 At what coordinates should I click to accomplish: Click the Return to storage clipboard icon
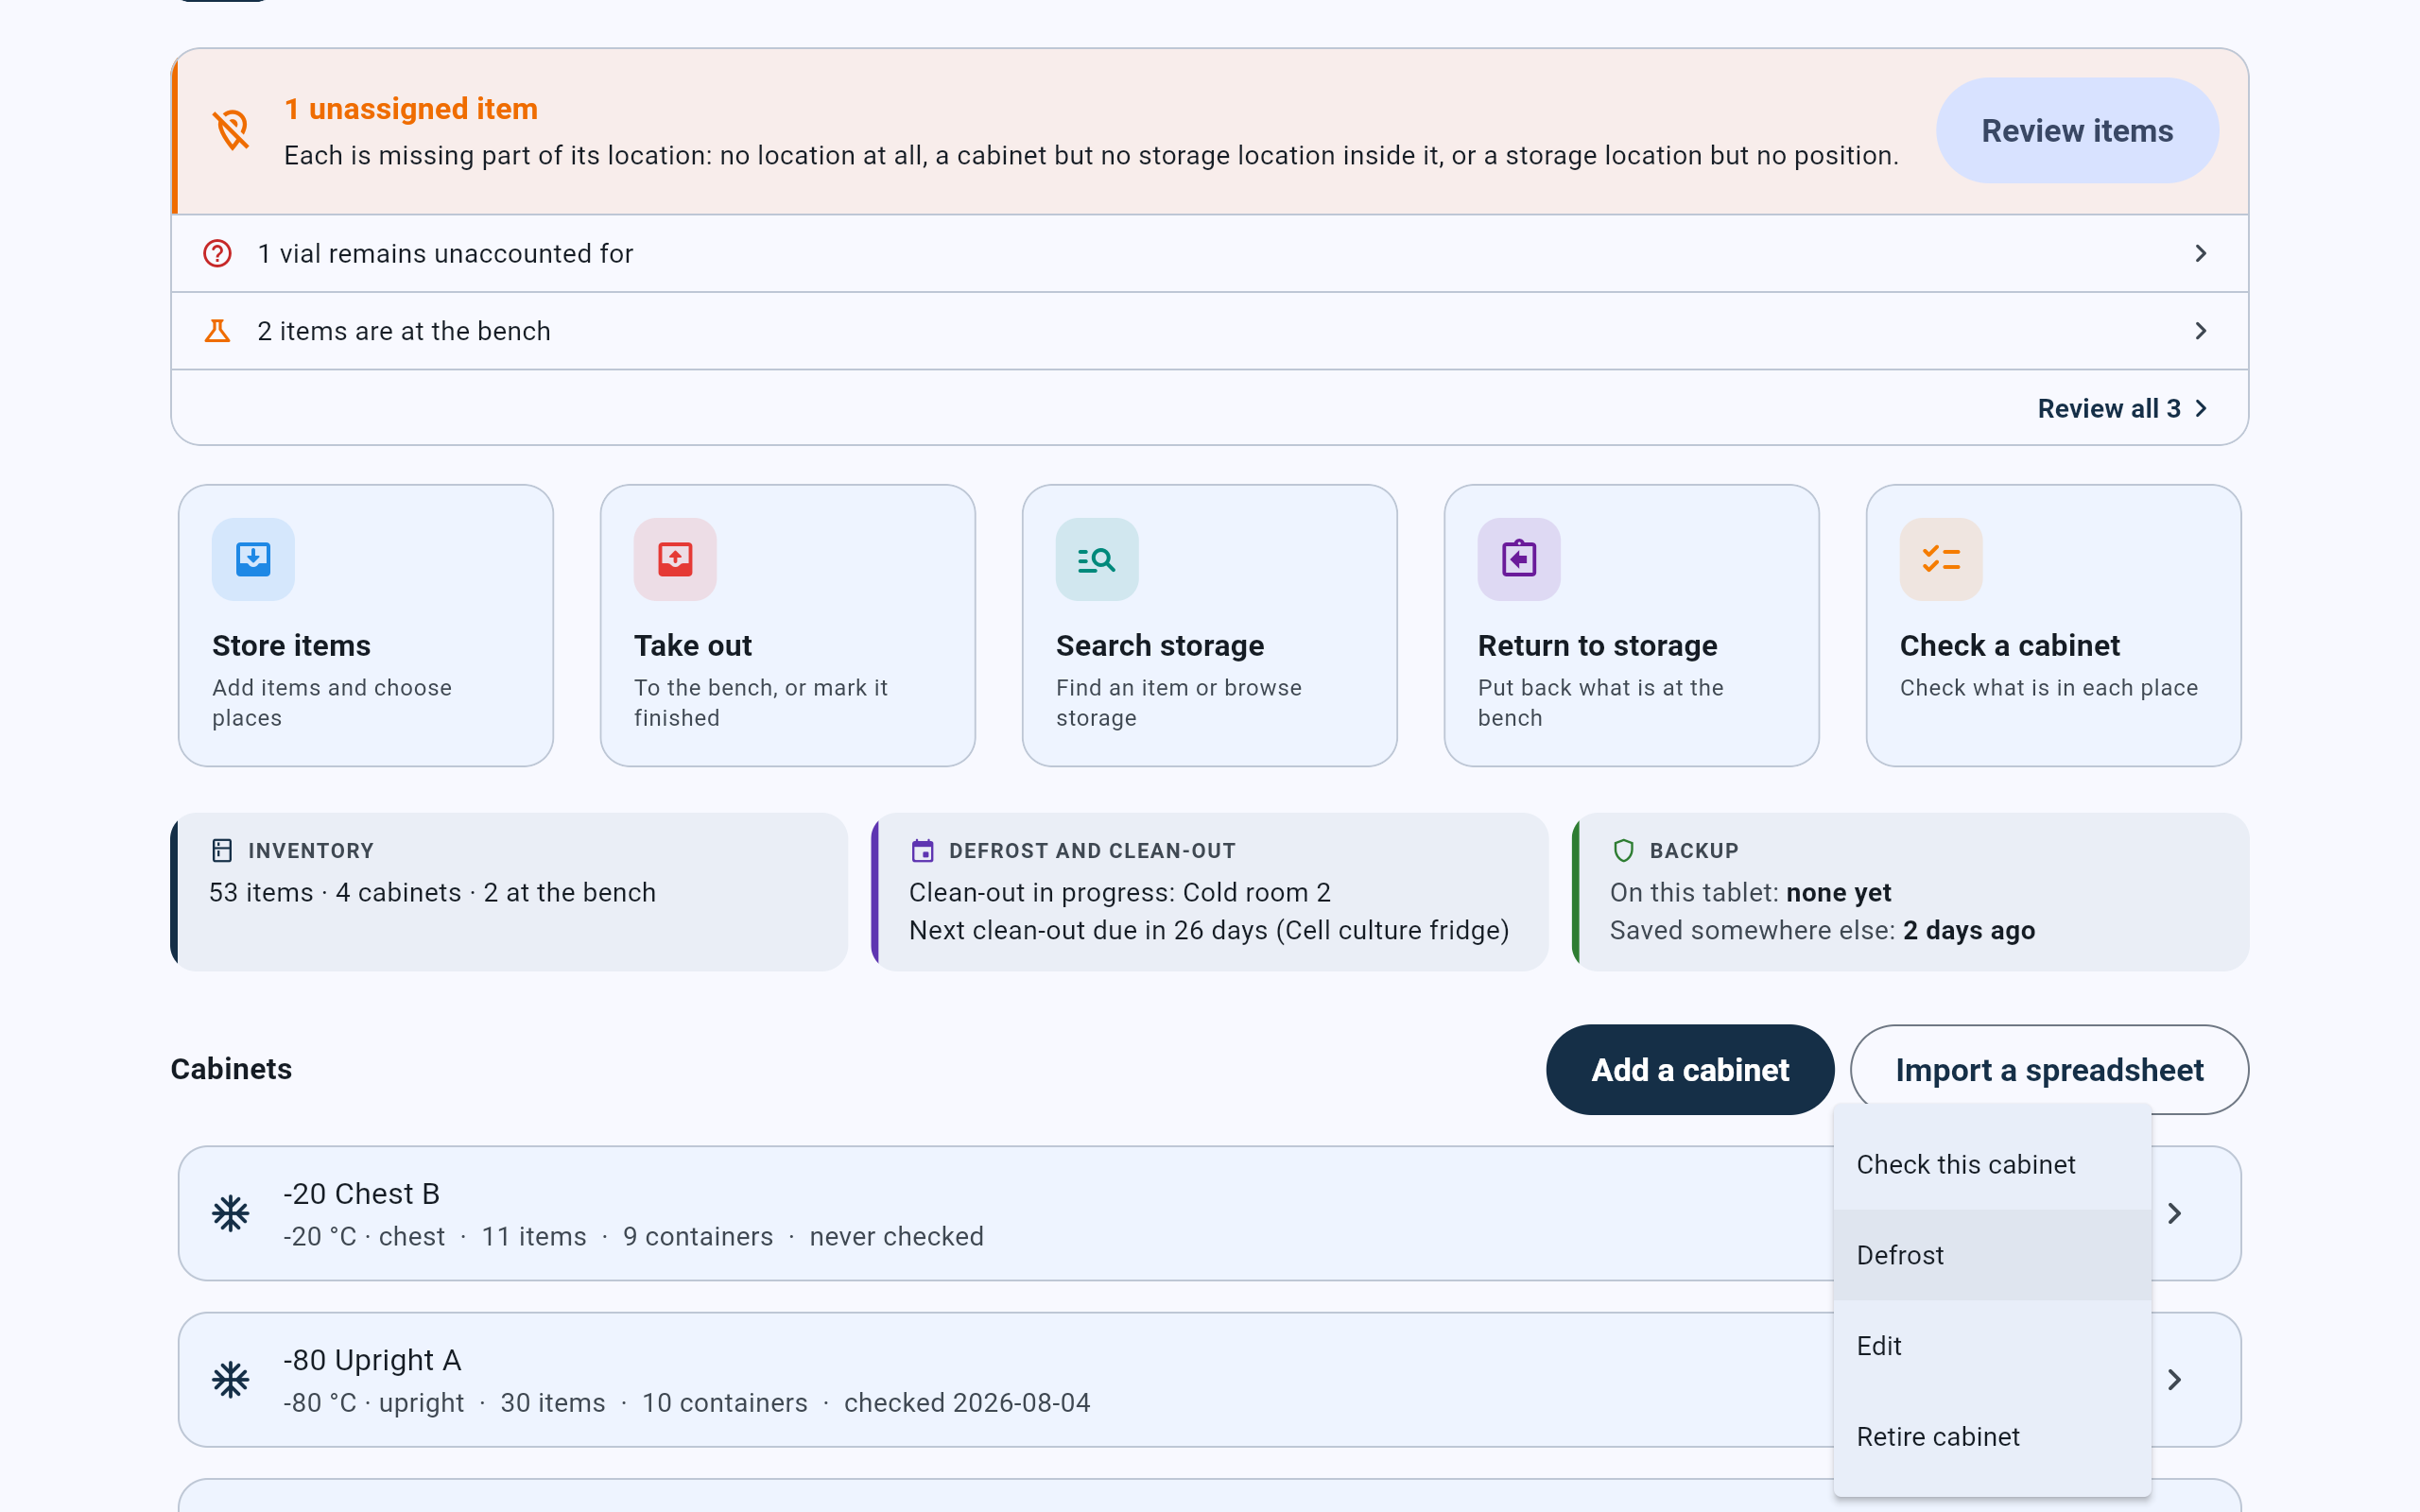(x=1519, y=559)
